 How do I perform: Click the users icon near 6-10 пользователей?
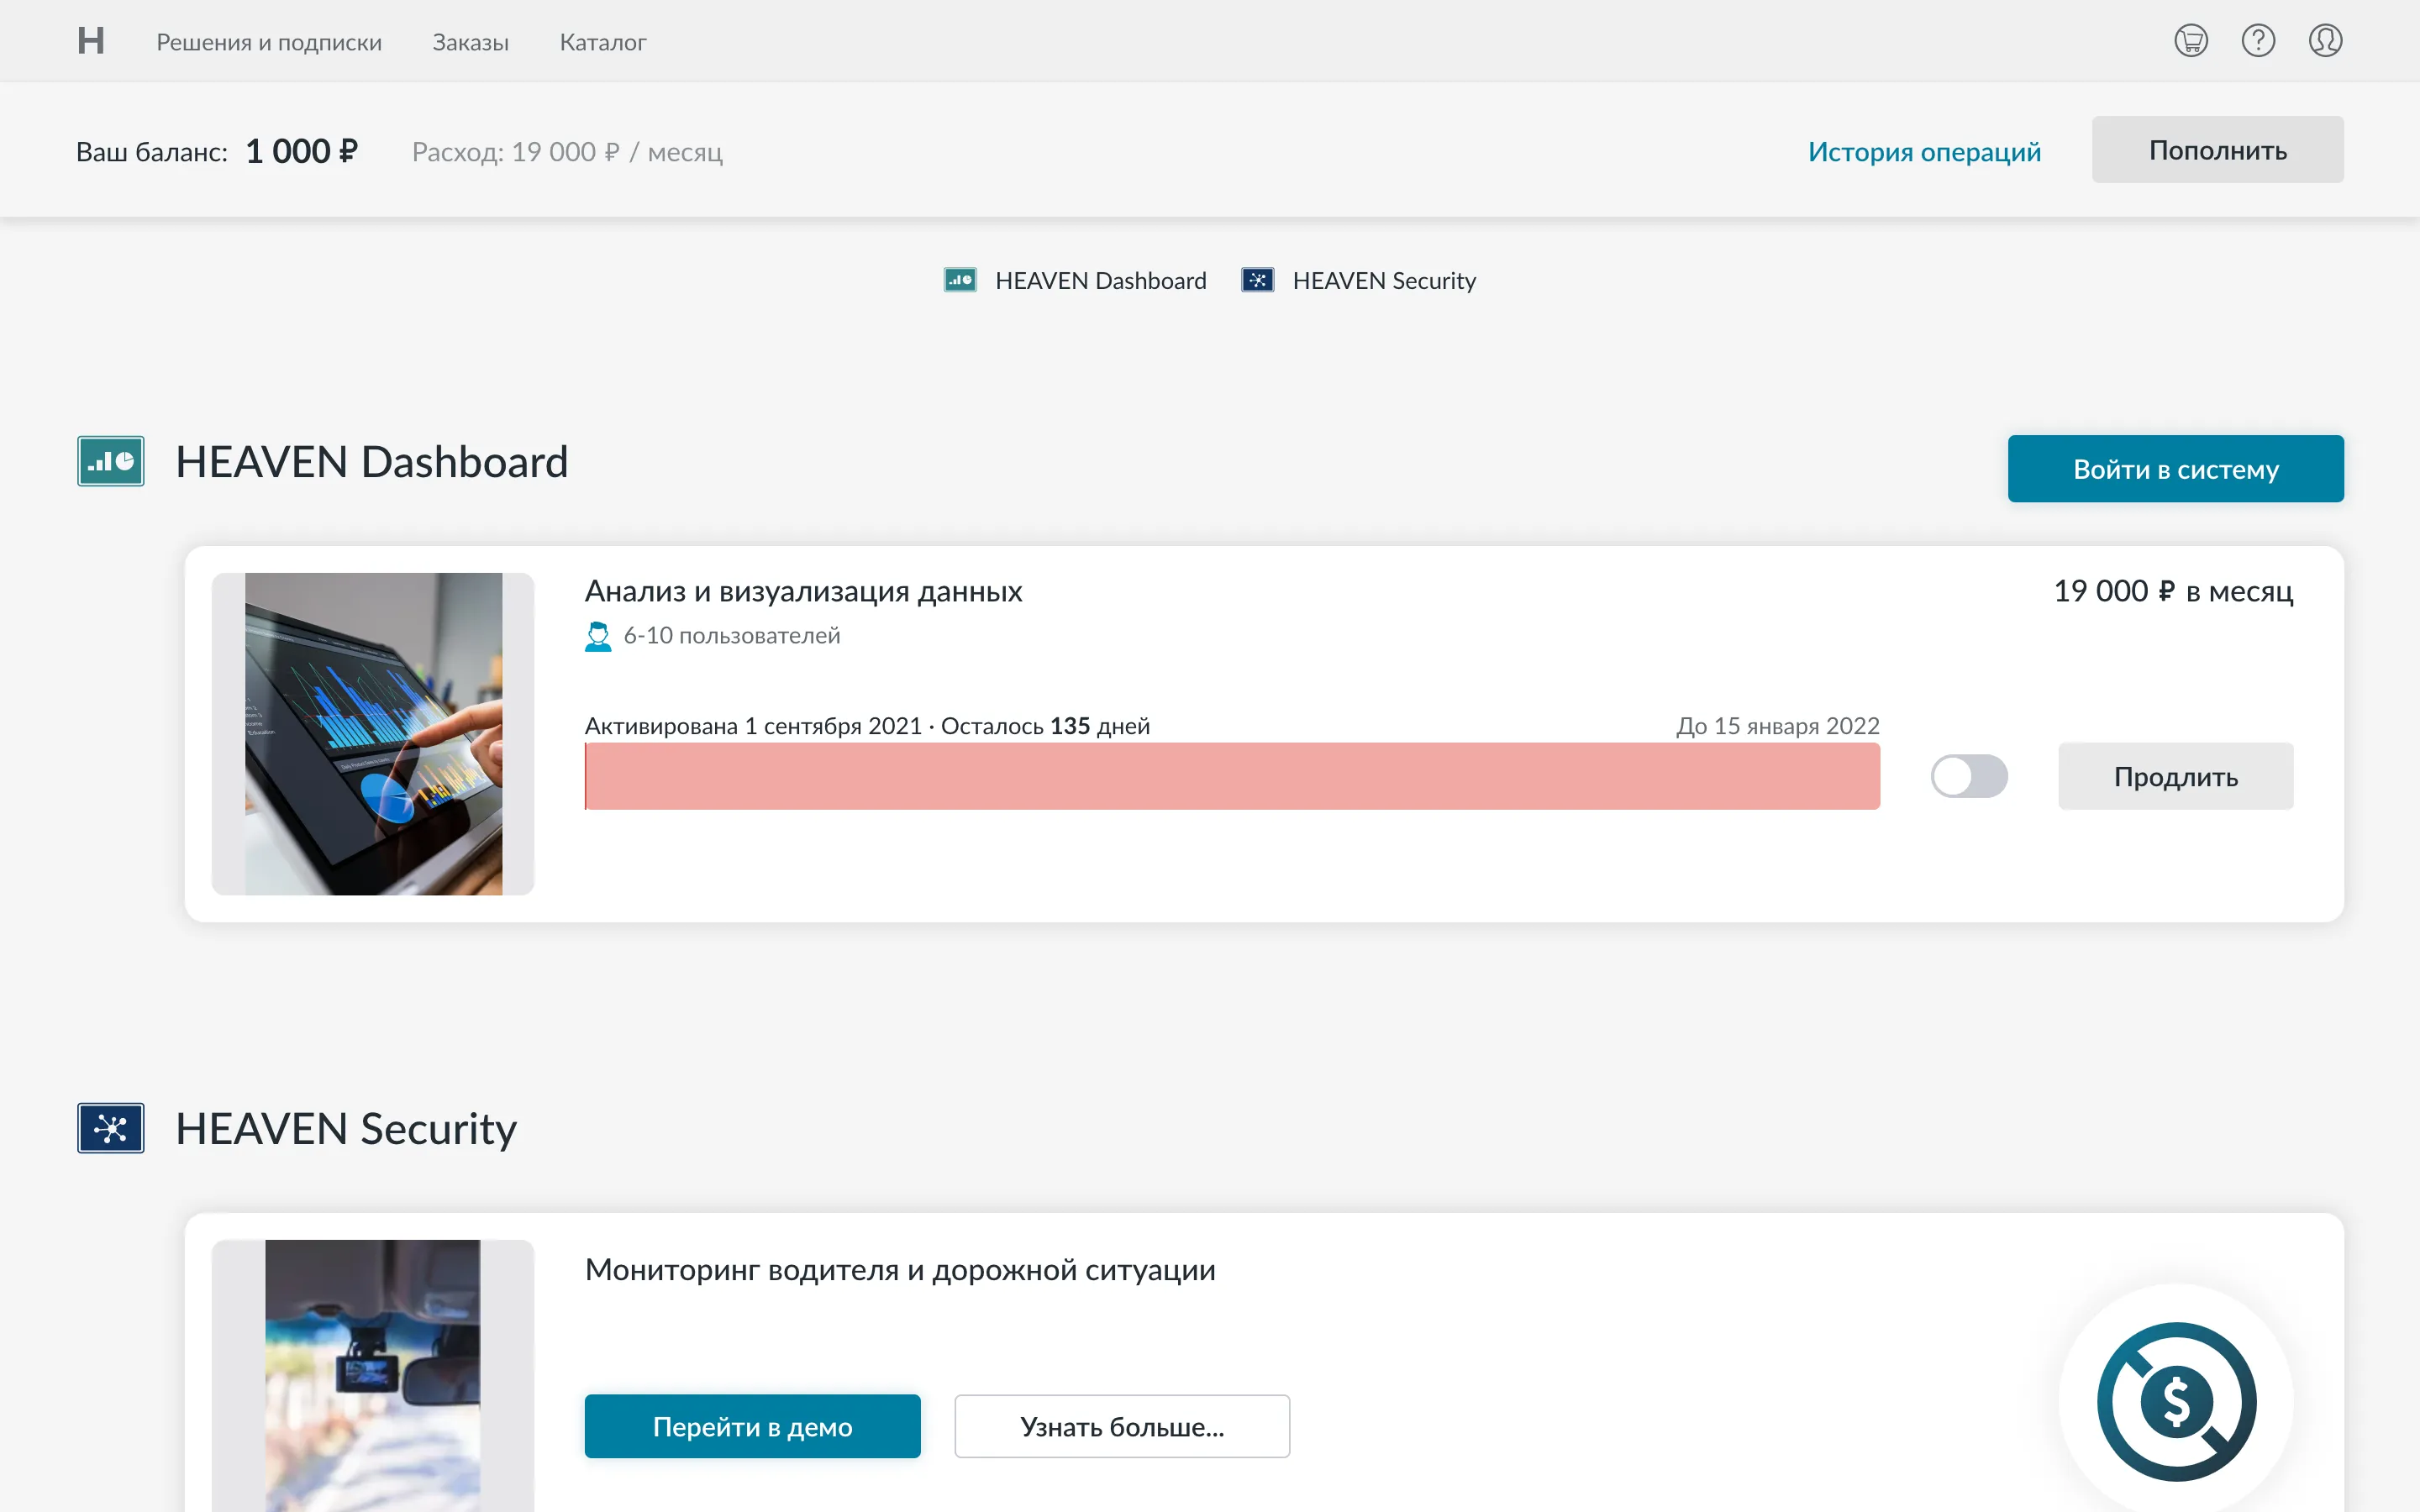click(x=598, y=636)
